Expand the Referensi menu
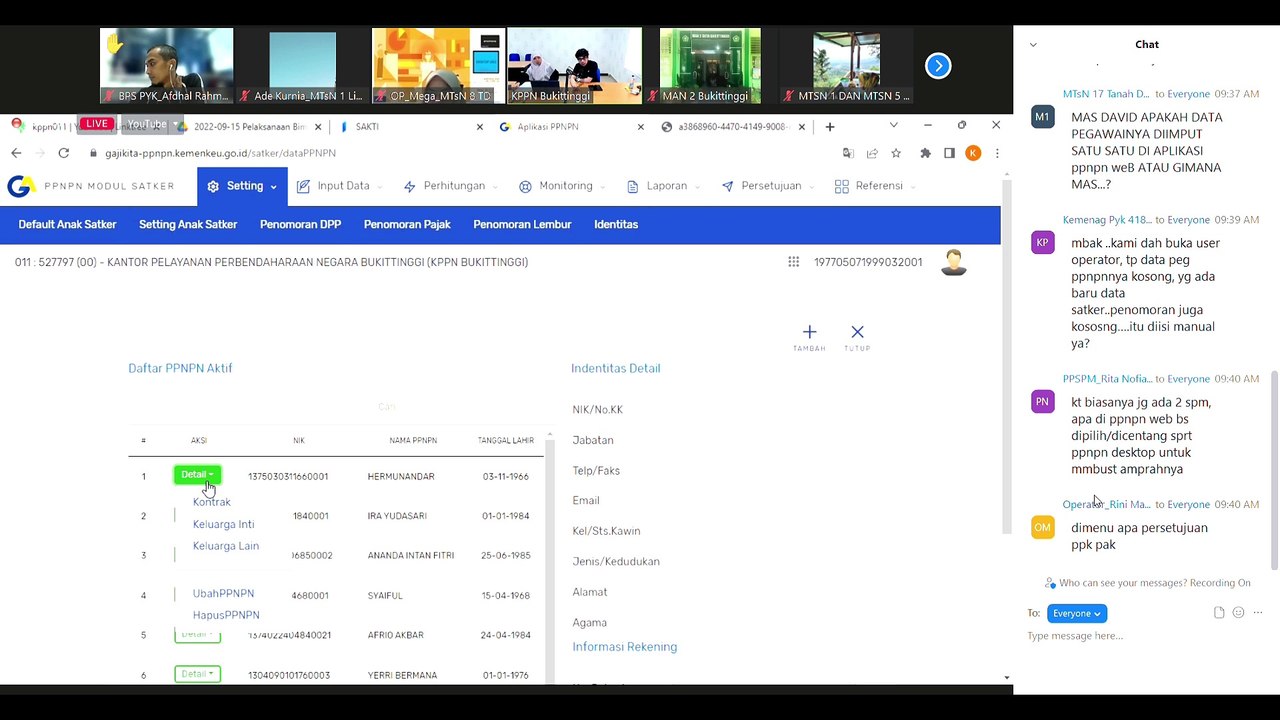The height and width of the screenshot is (720, 1280). coord(876,186)
